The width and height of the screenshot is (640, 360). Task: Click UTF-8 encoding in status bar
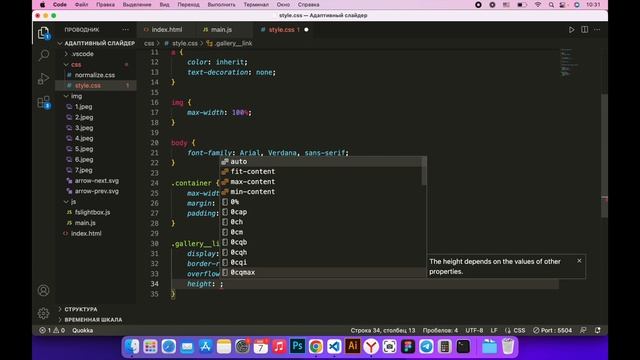[x=474, y=330]
